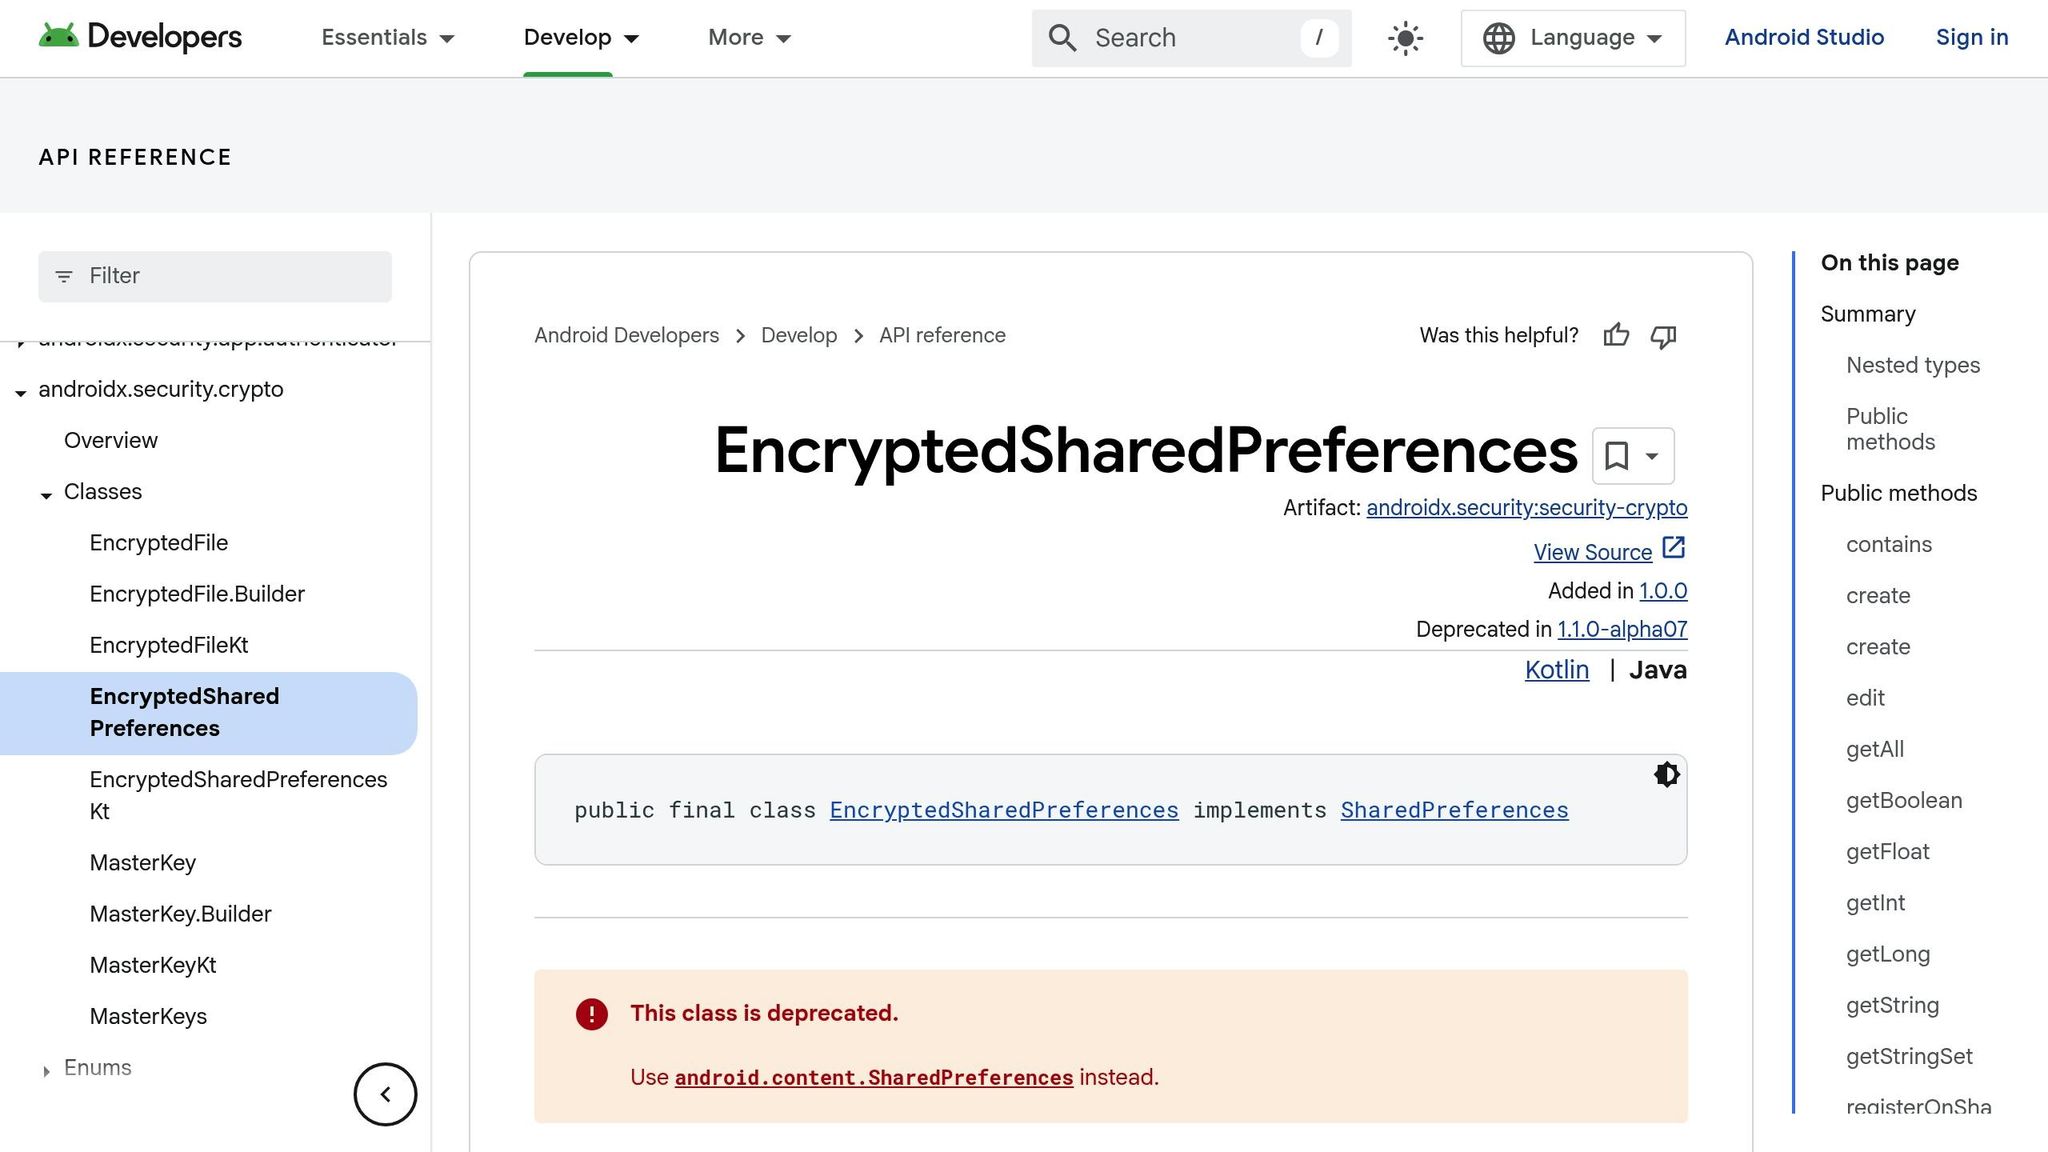Click SharedPreferences link in code block

click(x=1454, y=810)
